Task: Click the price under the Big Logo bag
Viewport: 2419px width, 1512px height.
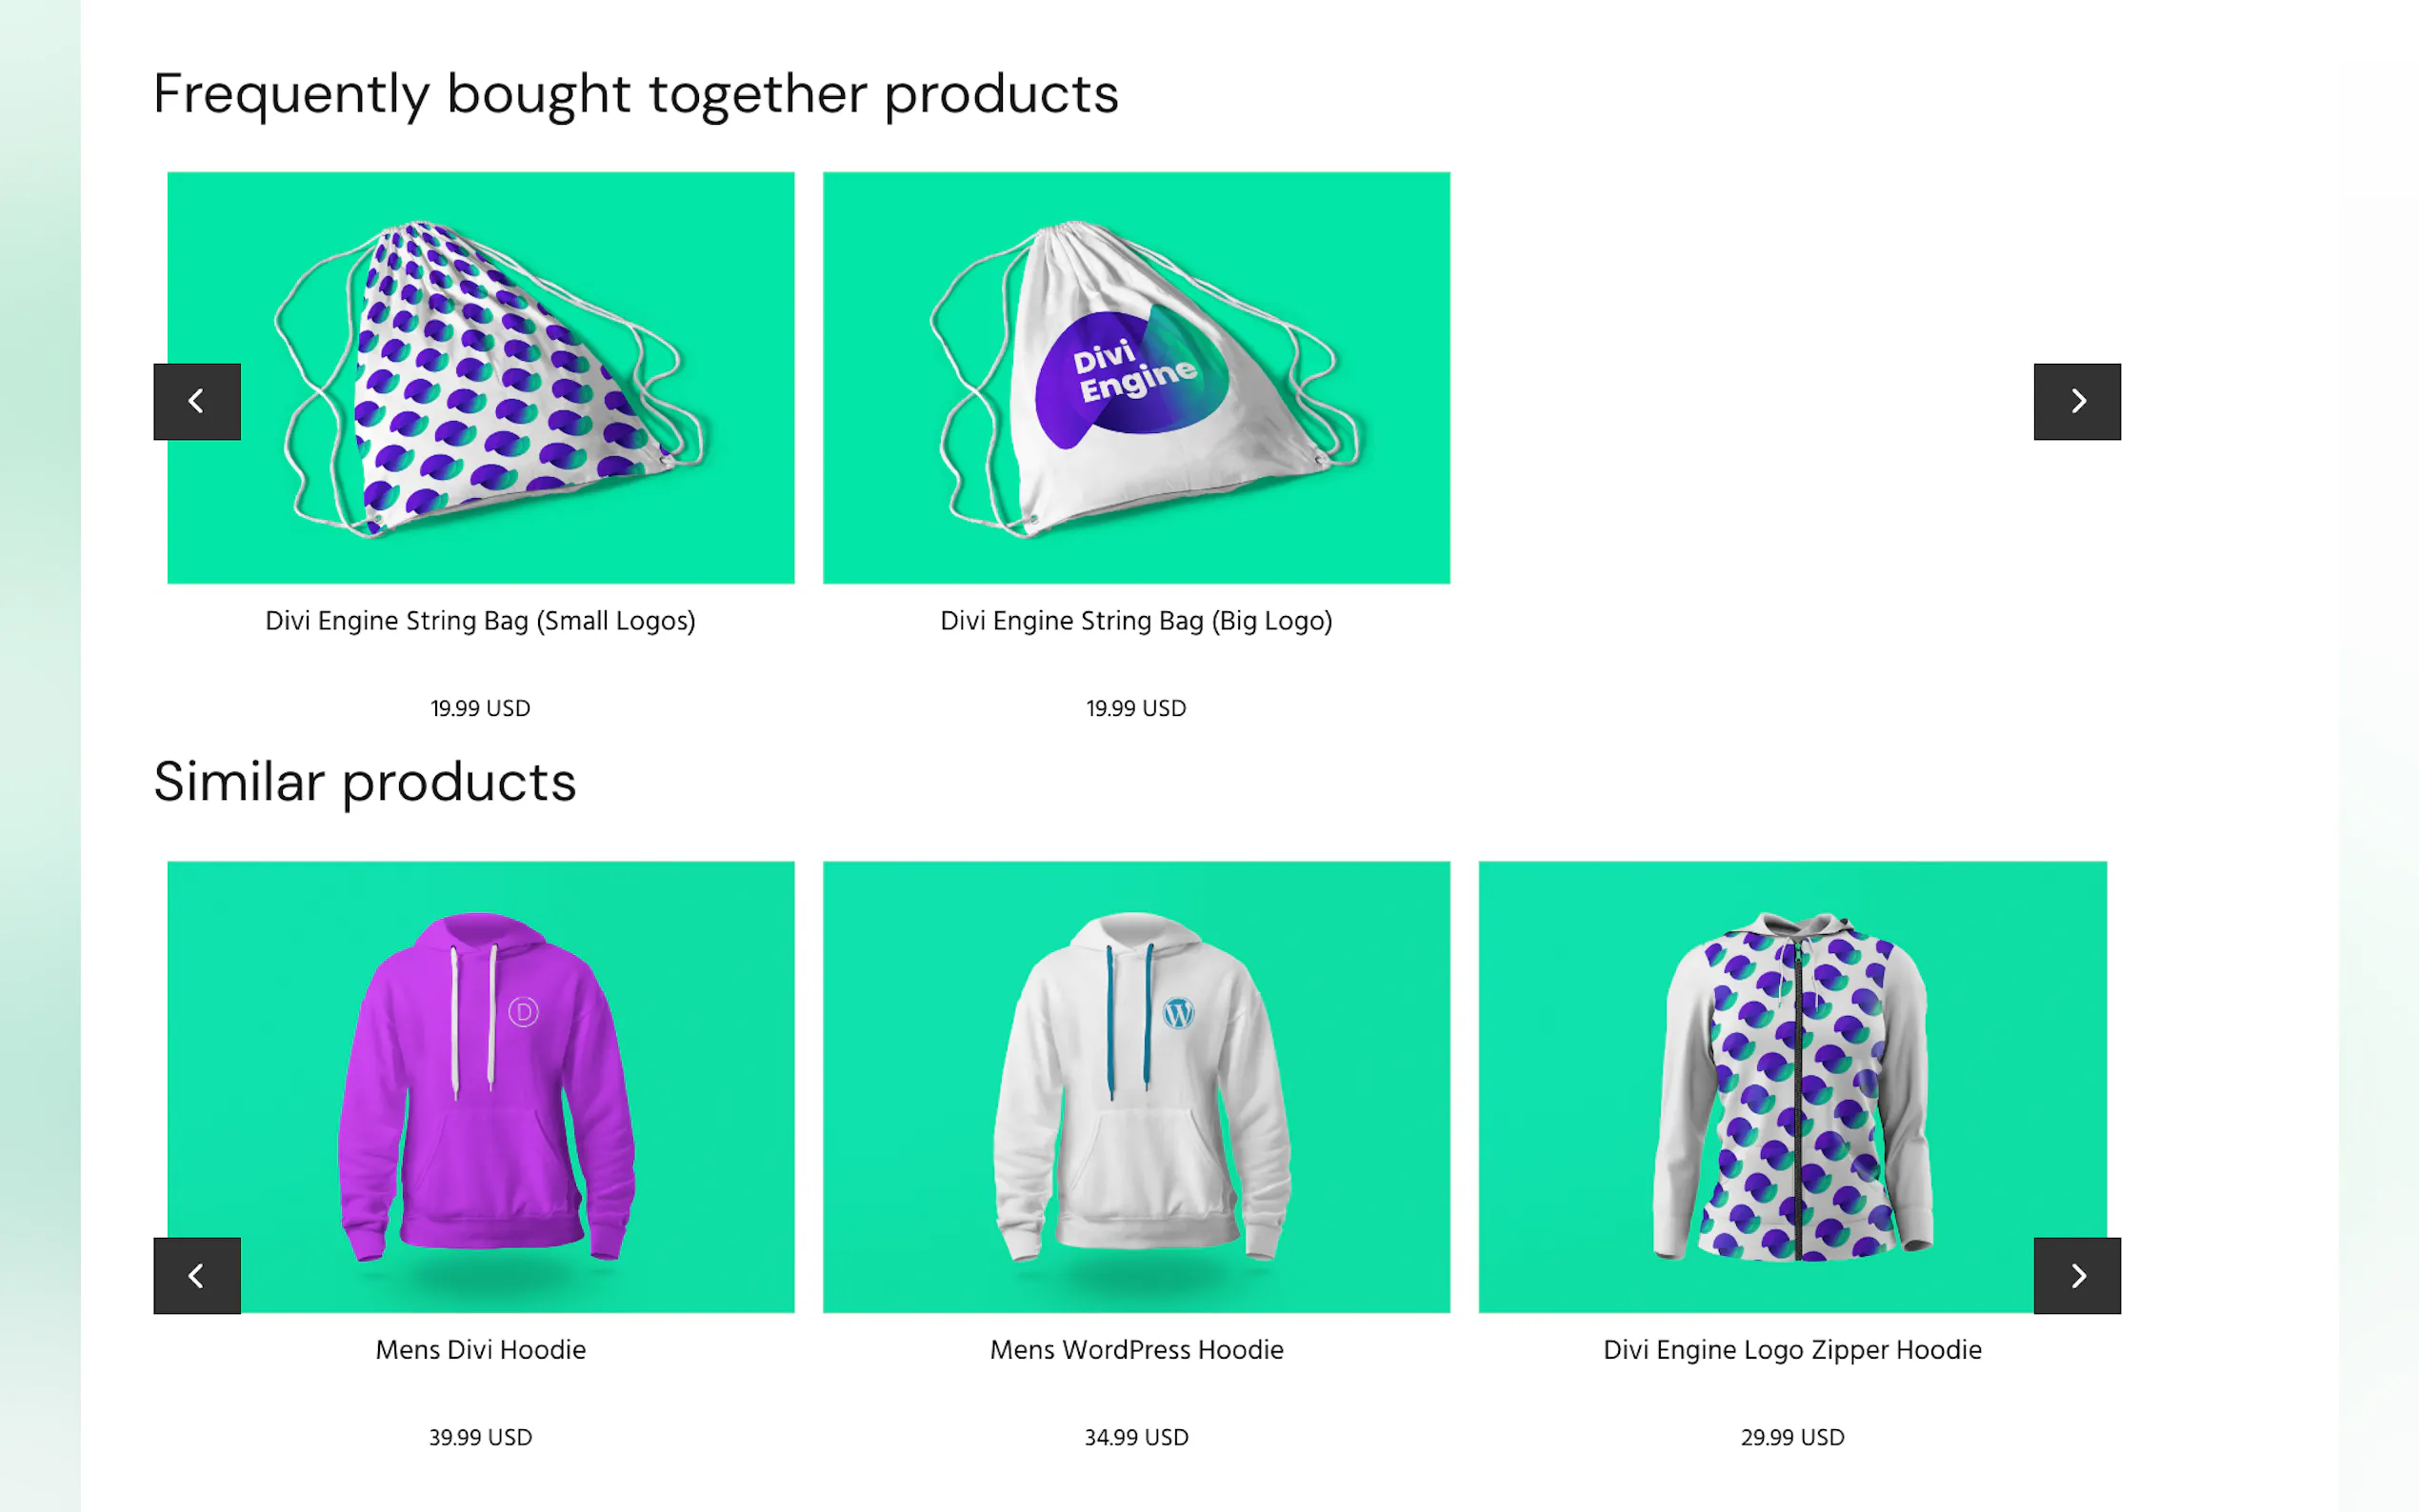Action: point(1136,708)
